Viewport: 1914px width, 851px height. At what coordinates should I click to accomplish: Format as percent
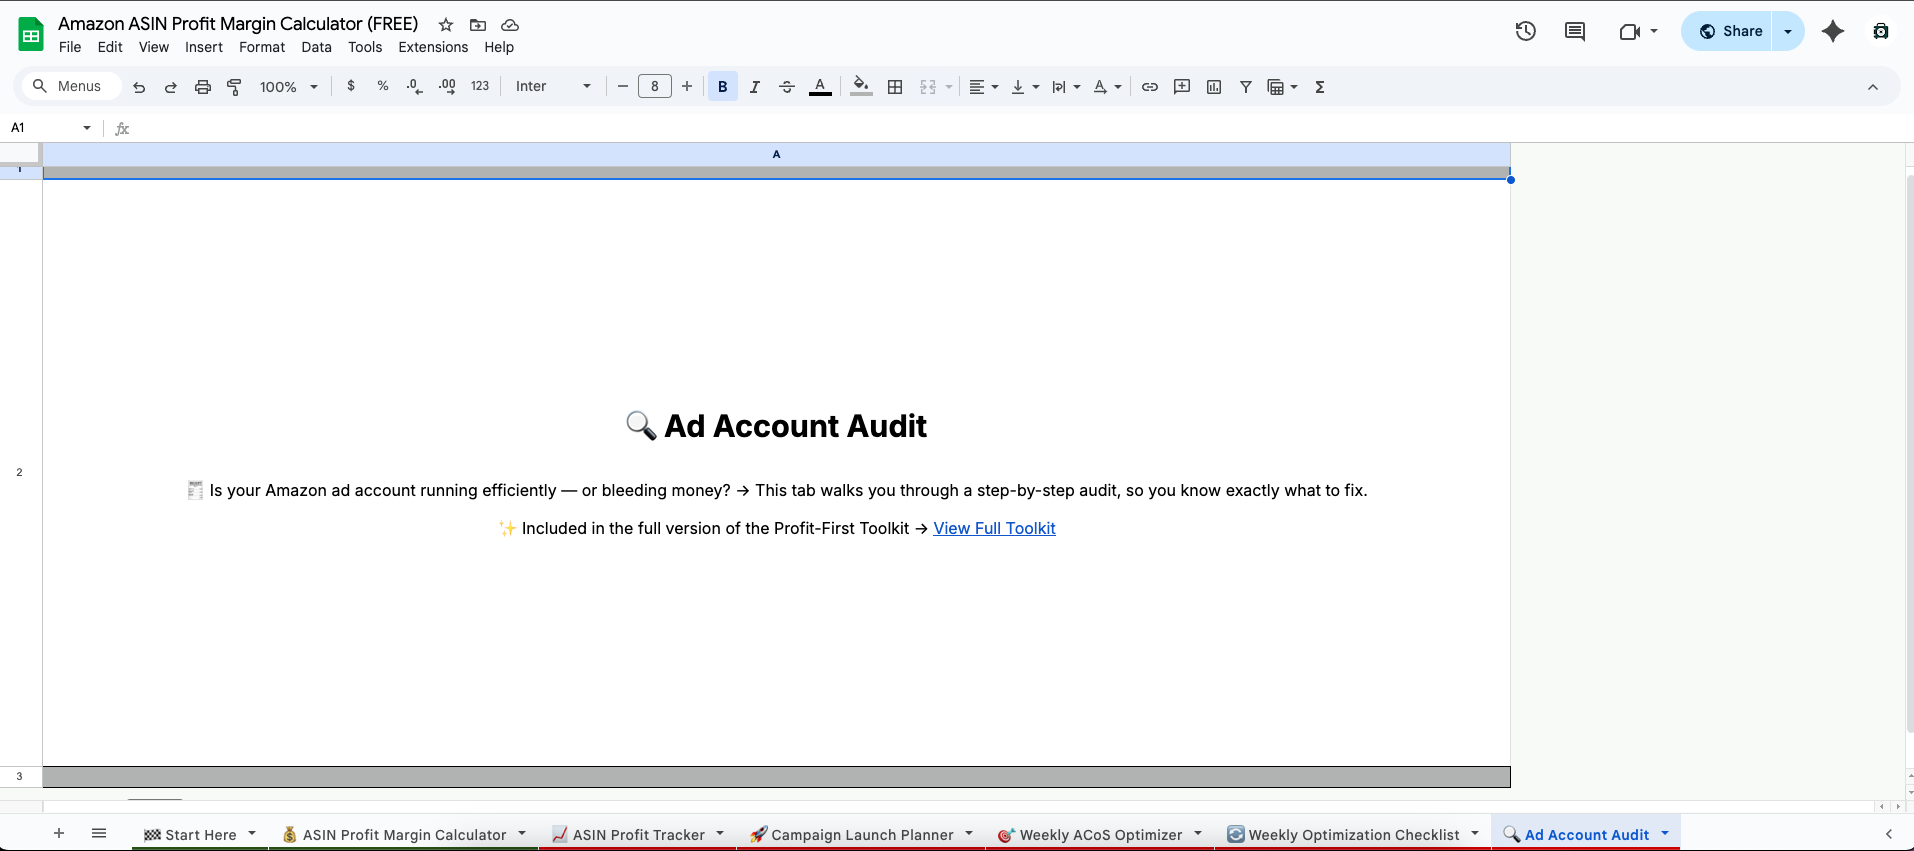(x=383, y=86)
